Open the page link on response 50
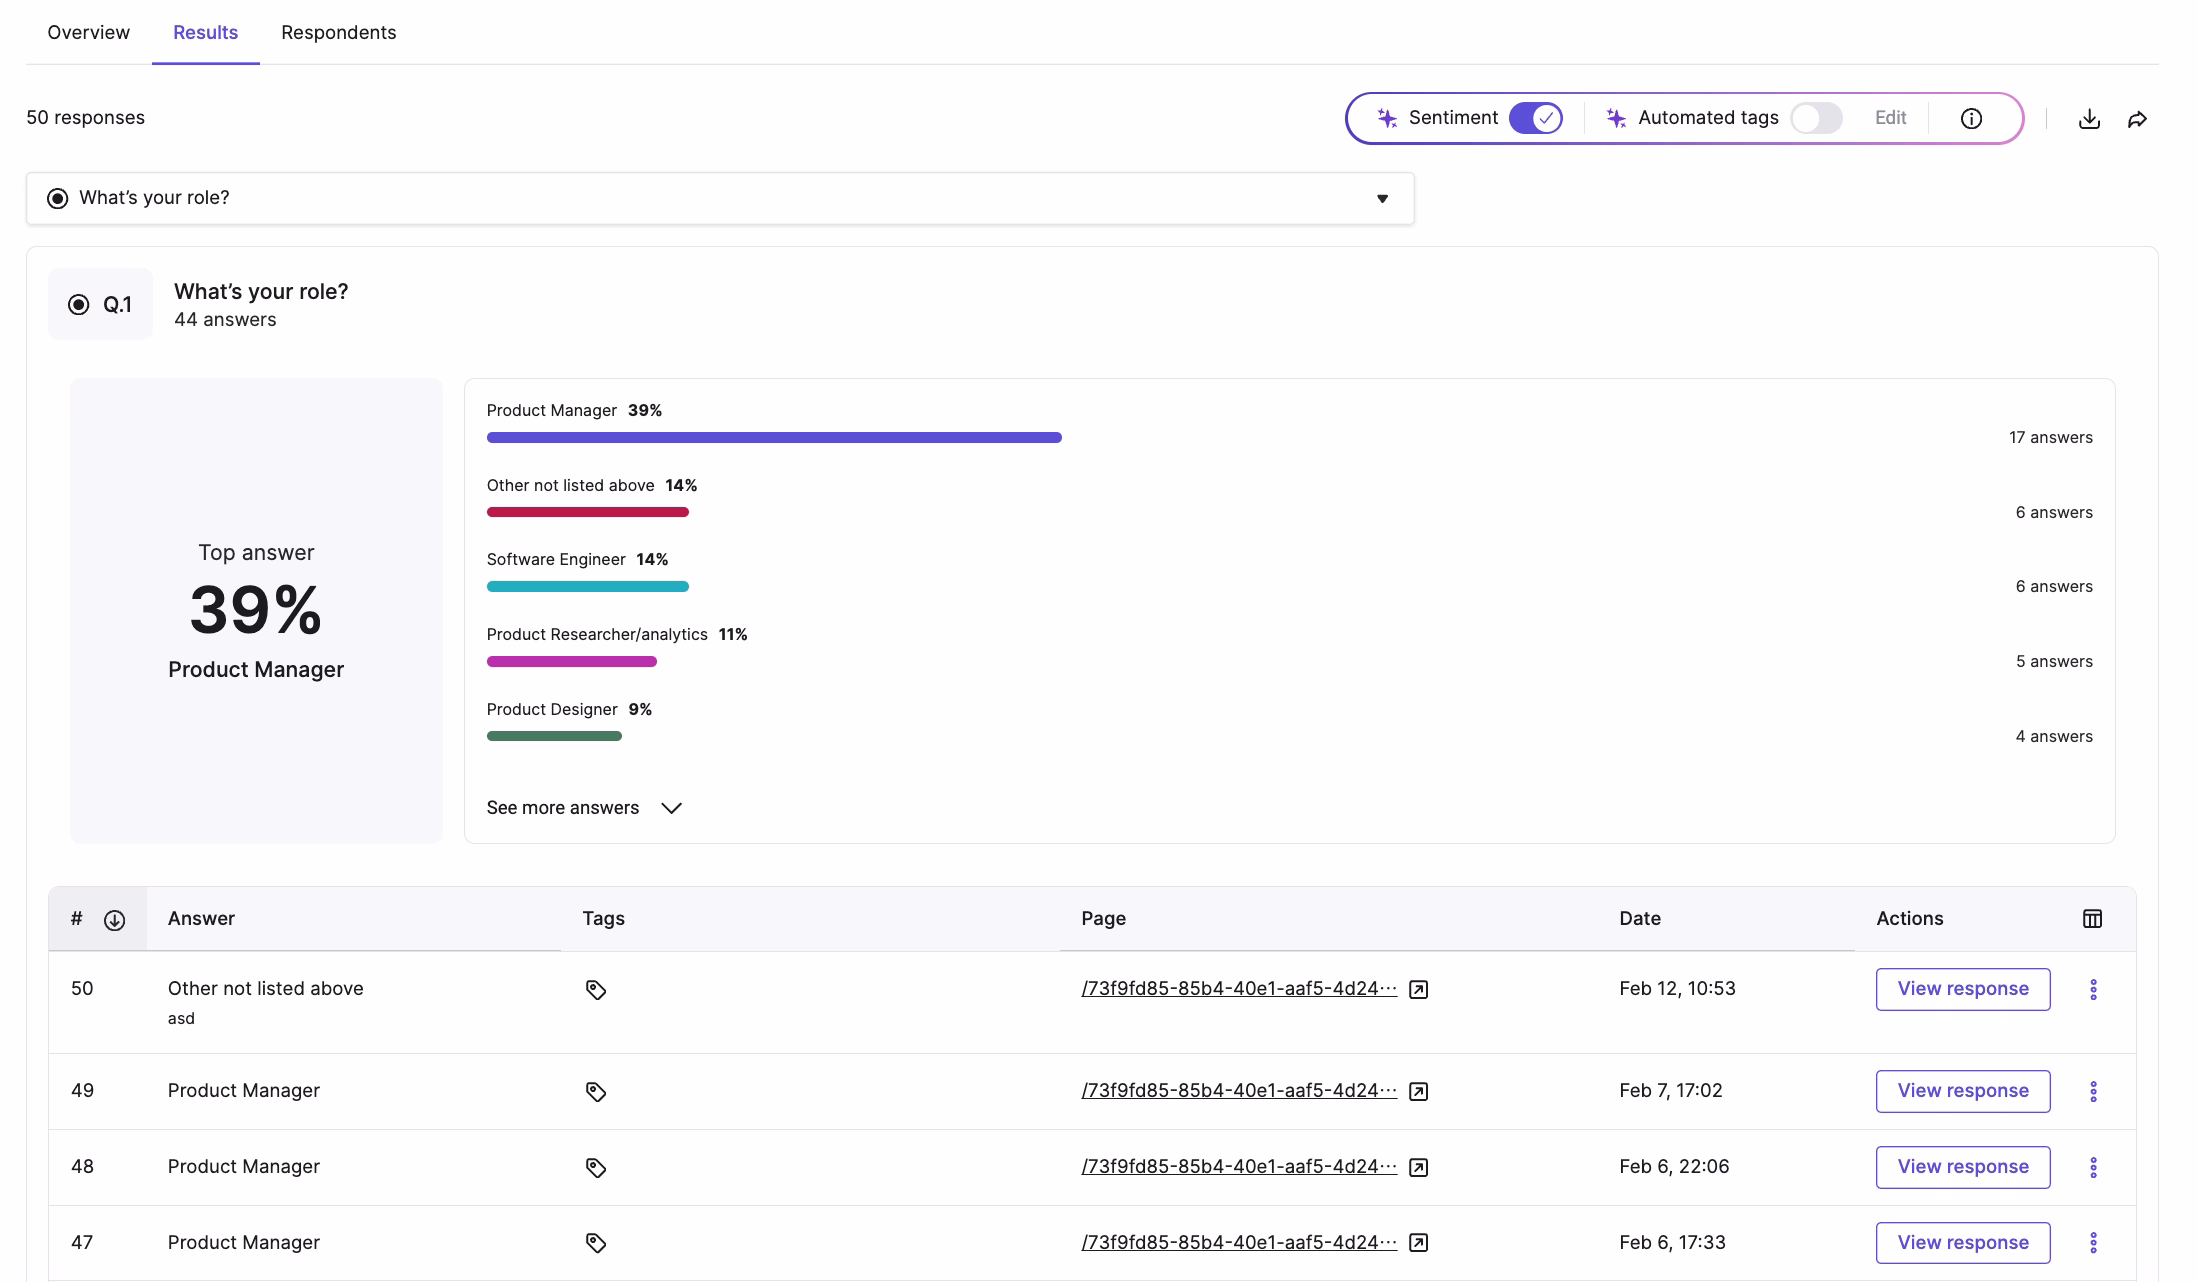Screen dimensions: 2198x1282 pos(1238,989)
